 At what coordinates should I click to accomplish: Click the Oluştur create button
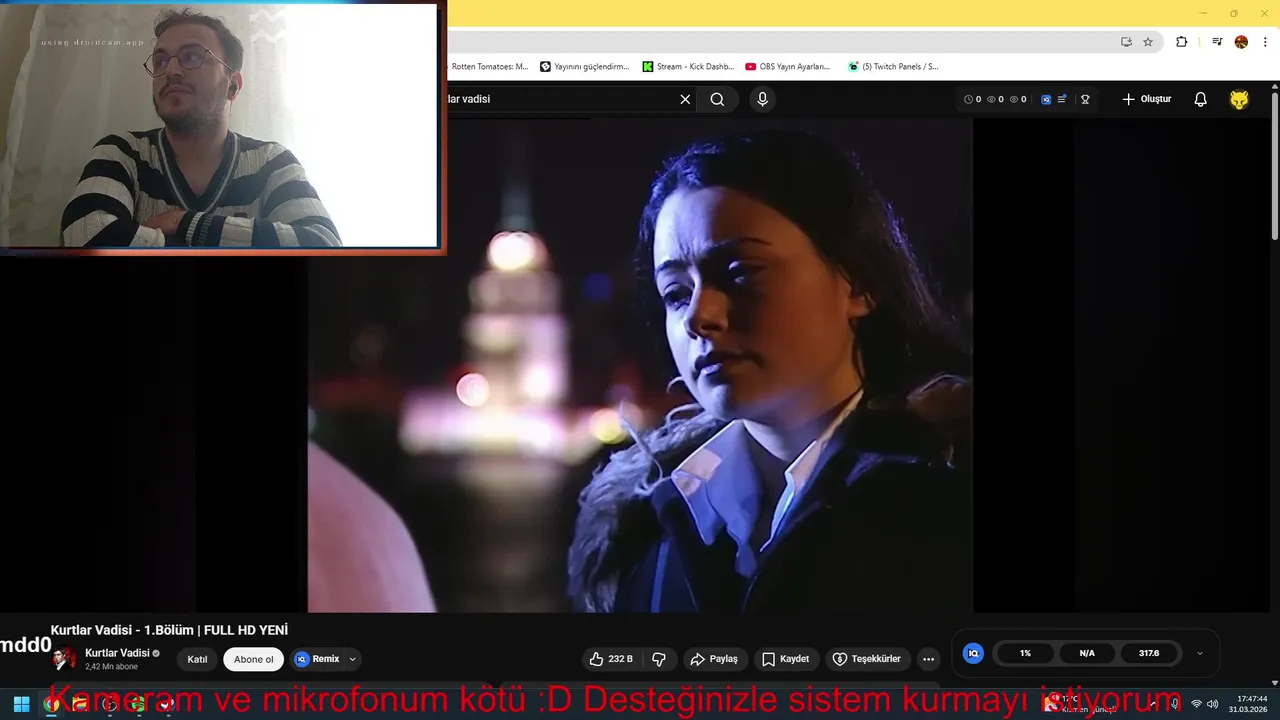pyautogui.click(x=1147, y=99)
